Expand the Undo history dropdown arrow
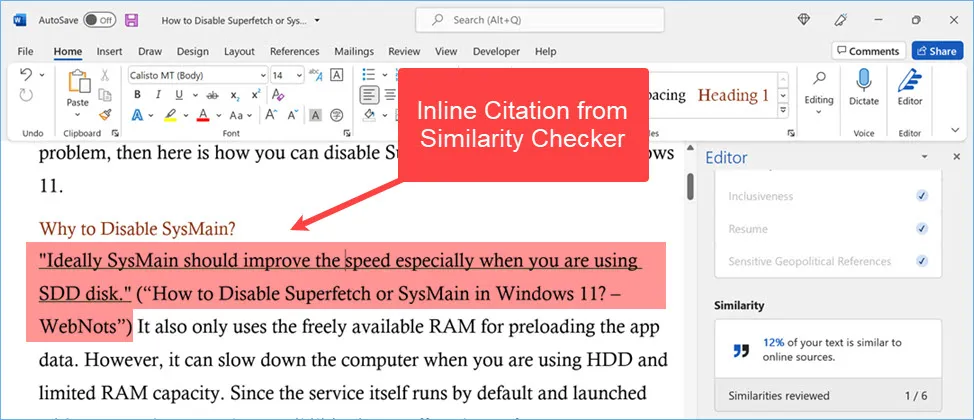This screenshot has width=974, height=420. pos(42,75)
